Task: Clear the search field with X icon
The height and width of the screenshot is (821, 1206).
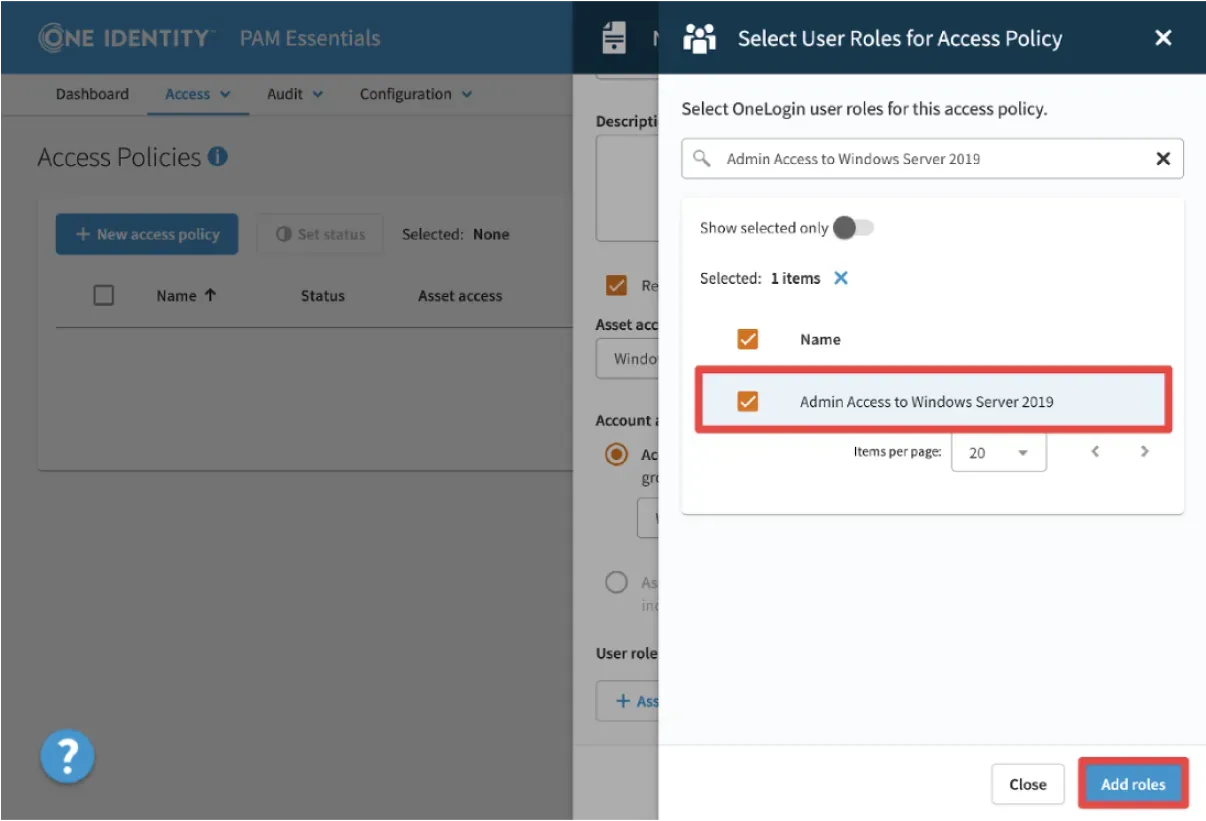Action: 1163,159
